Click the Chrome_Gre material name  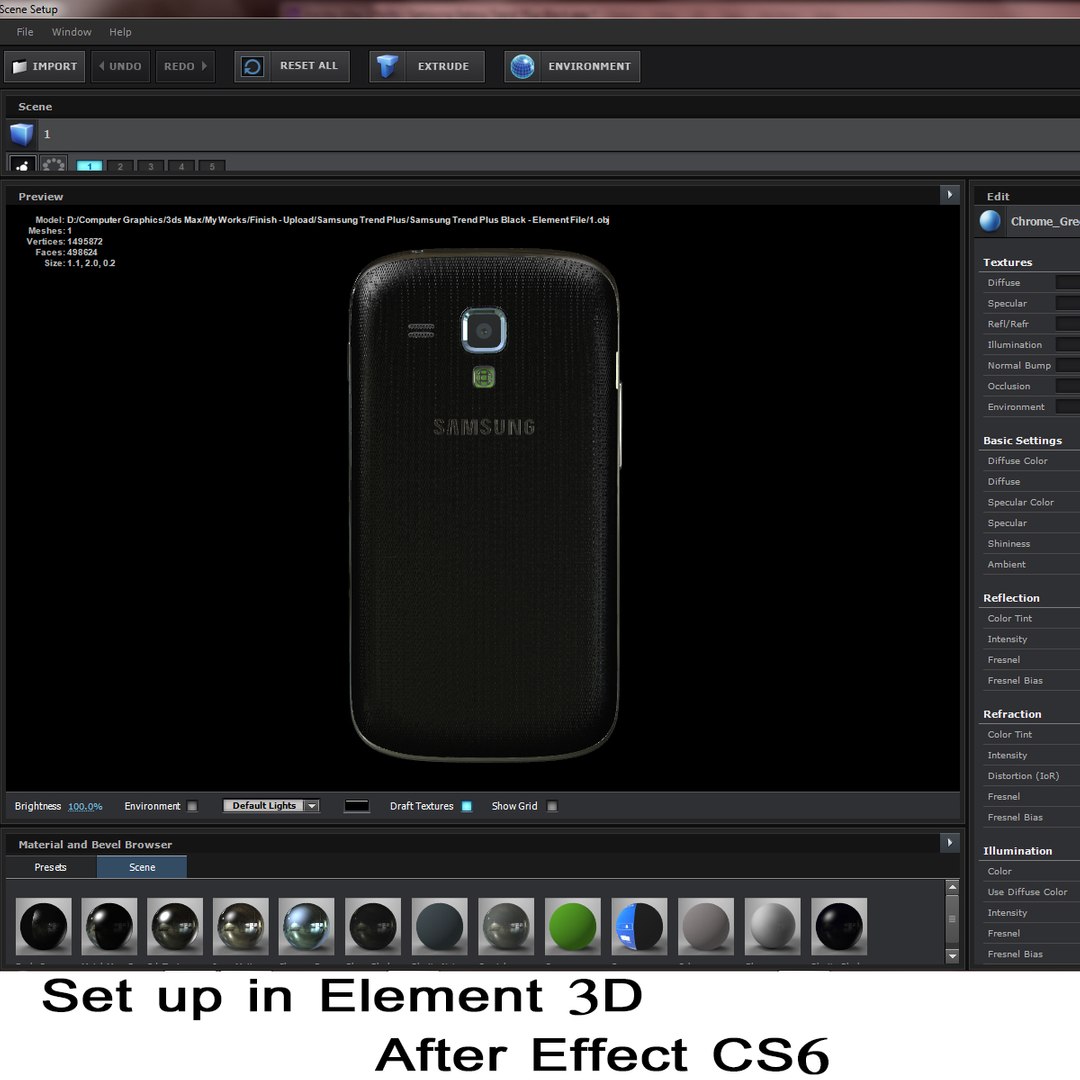(1045, 221)
